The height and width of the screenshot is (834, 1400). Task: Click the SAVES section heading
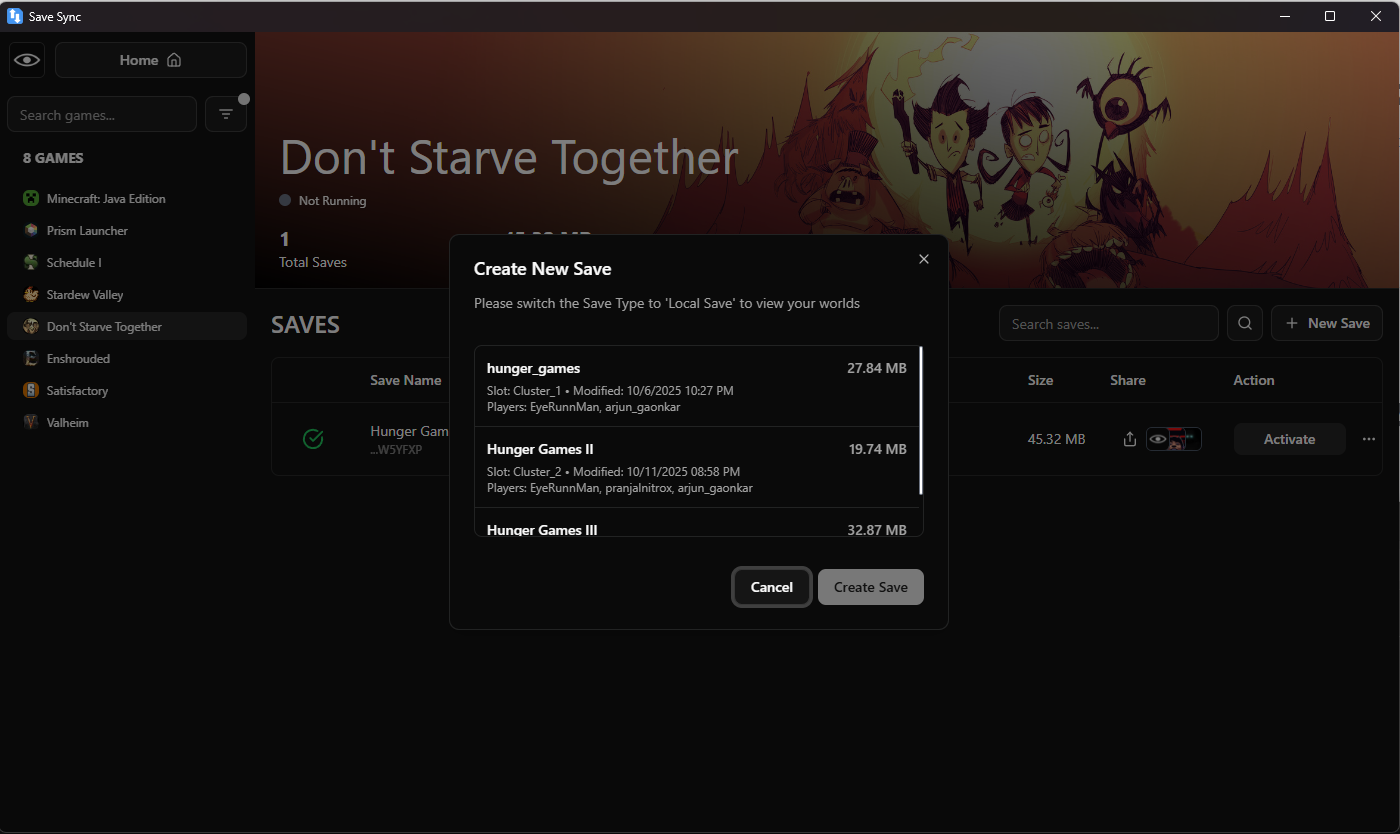click(x=306, y=325)
